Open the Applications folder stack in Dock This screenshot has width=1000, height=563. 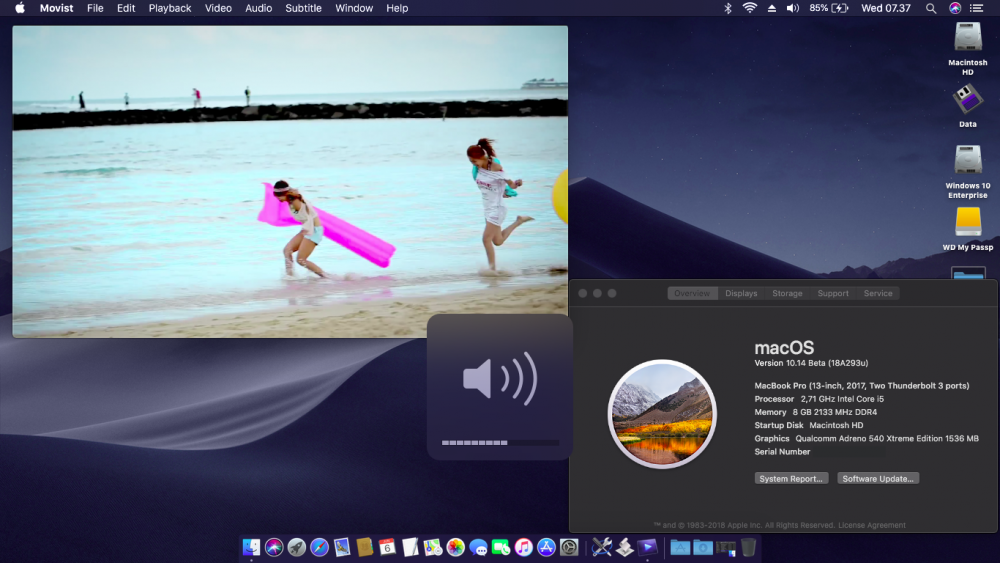click(x=680, y=547)
